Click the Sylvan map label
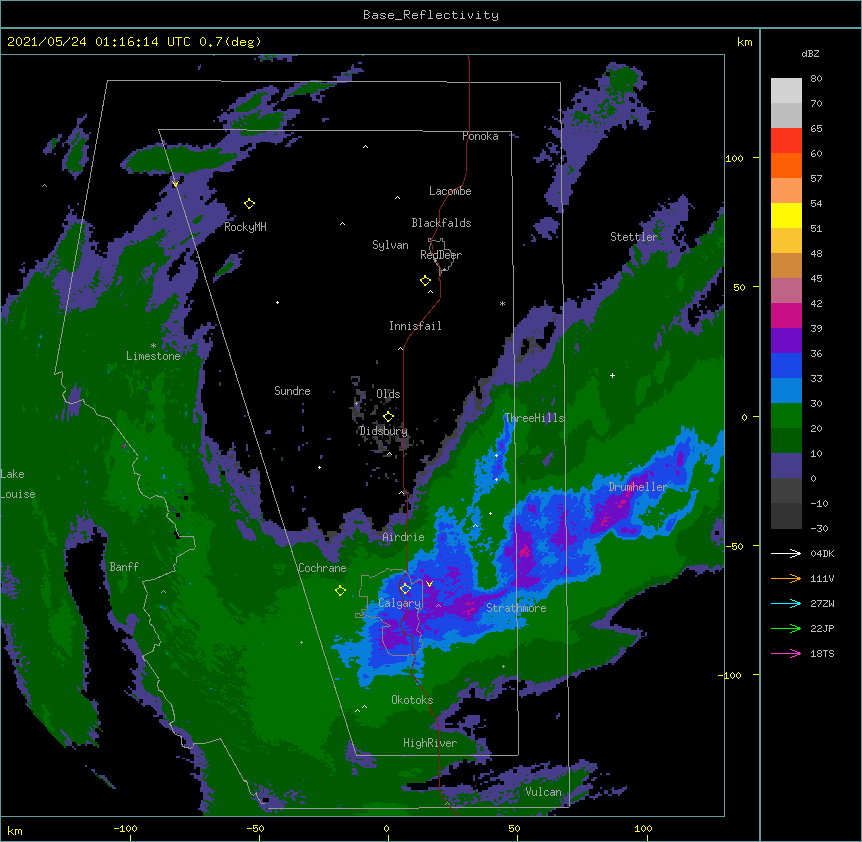The image size is (862, 842). (390, 245)
